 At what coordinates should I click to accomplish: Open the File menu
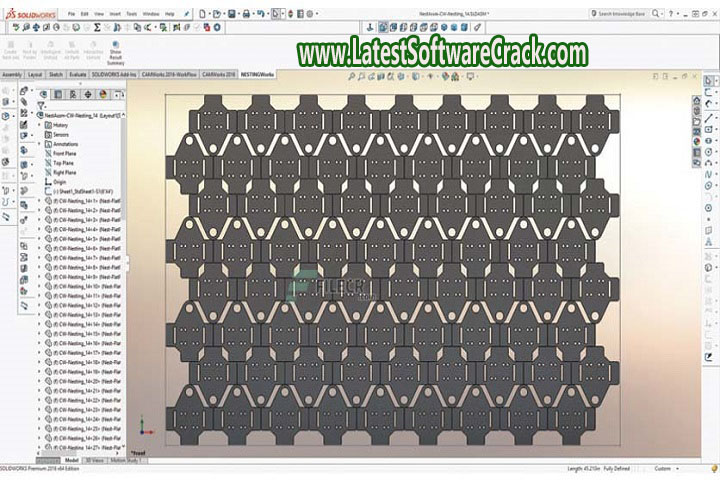(x=72, y=14)
